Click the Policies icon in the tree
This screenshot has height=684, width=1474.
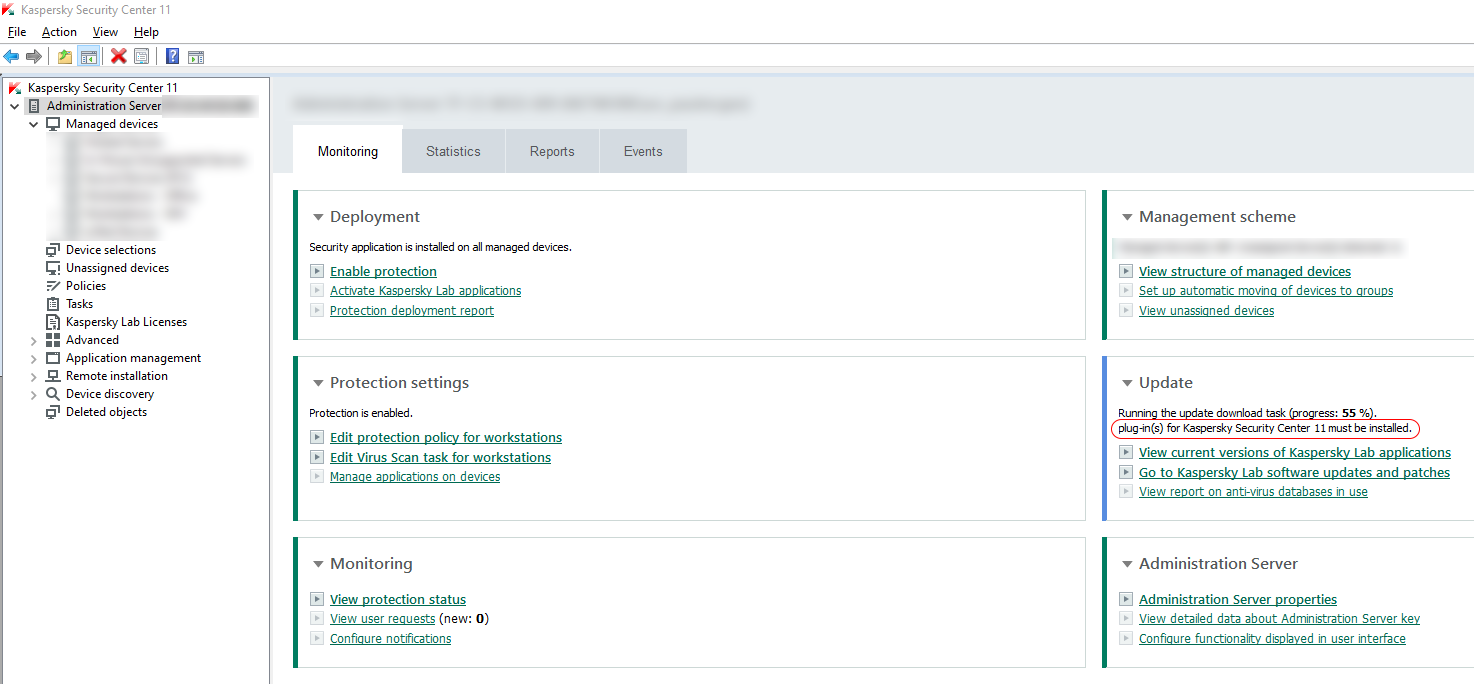53,286
